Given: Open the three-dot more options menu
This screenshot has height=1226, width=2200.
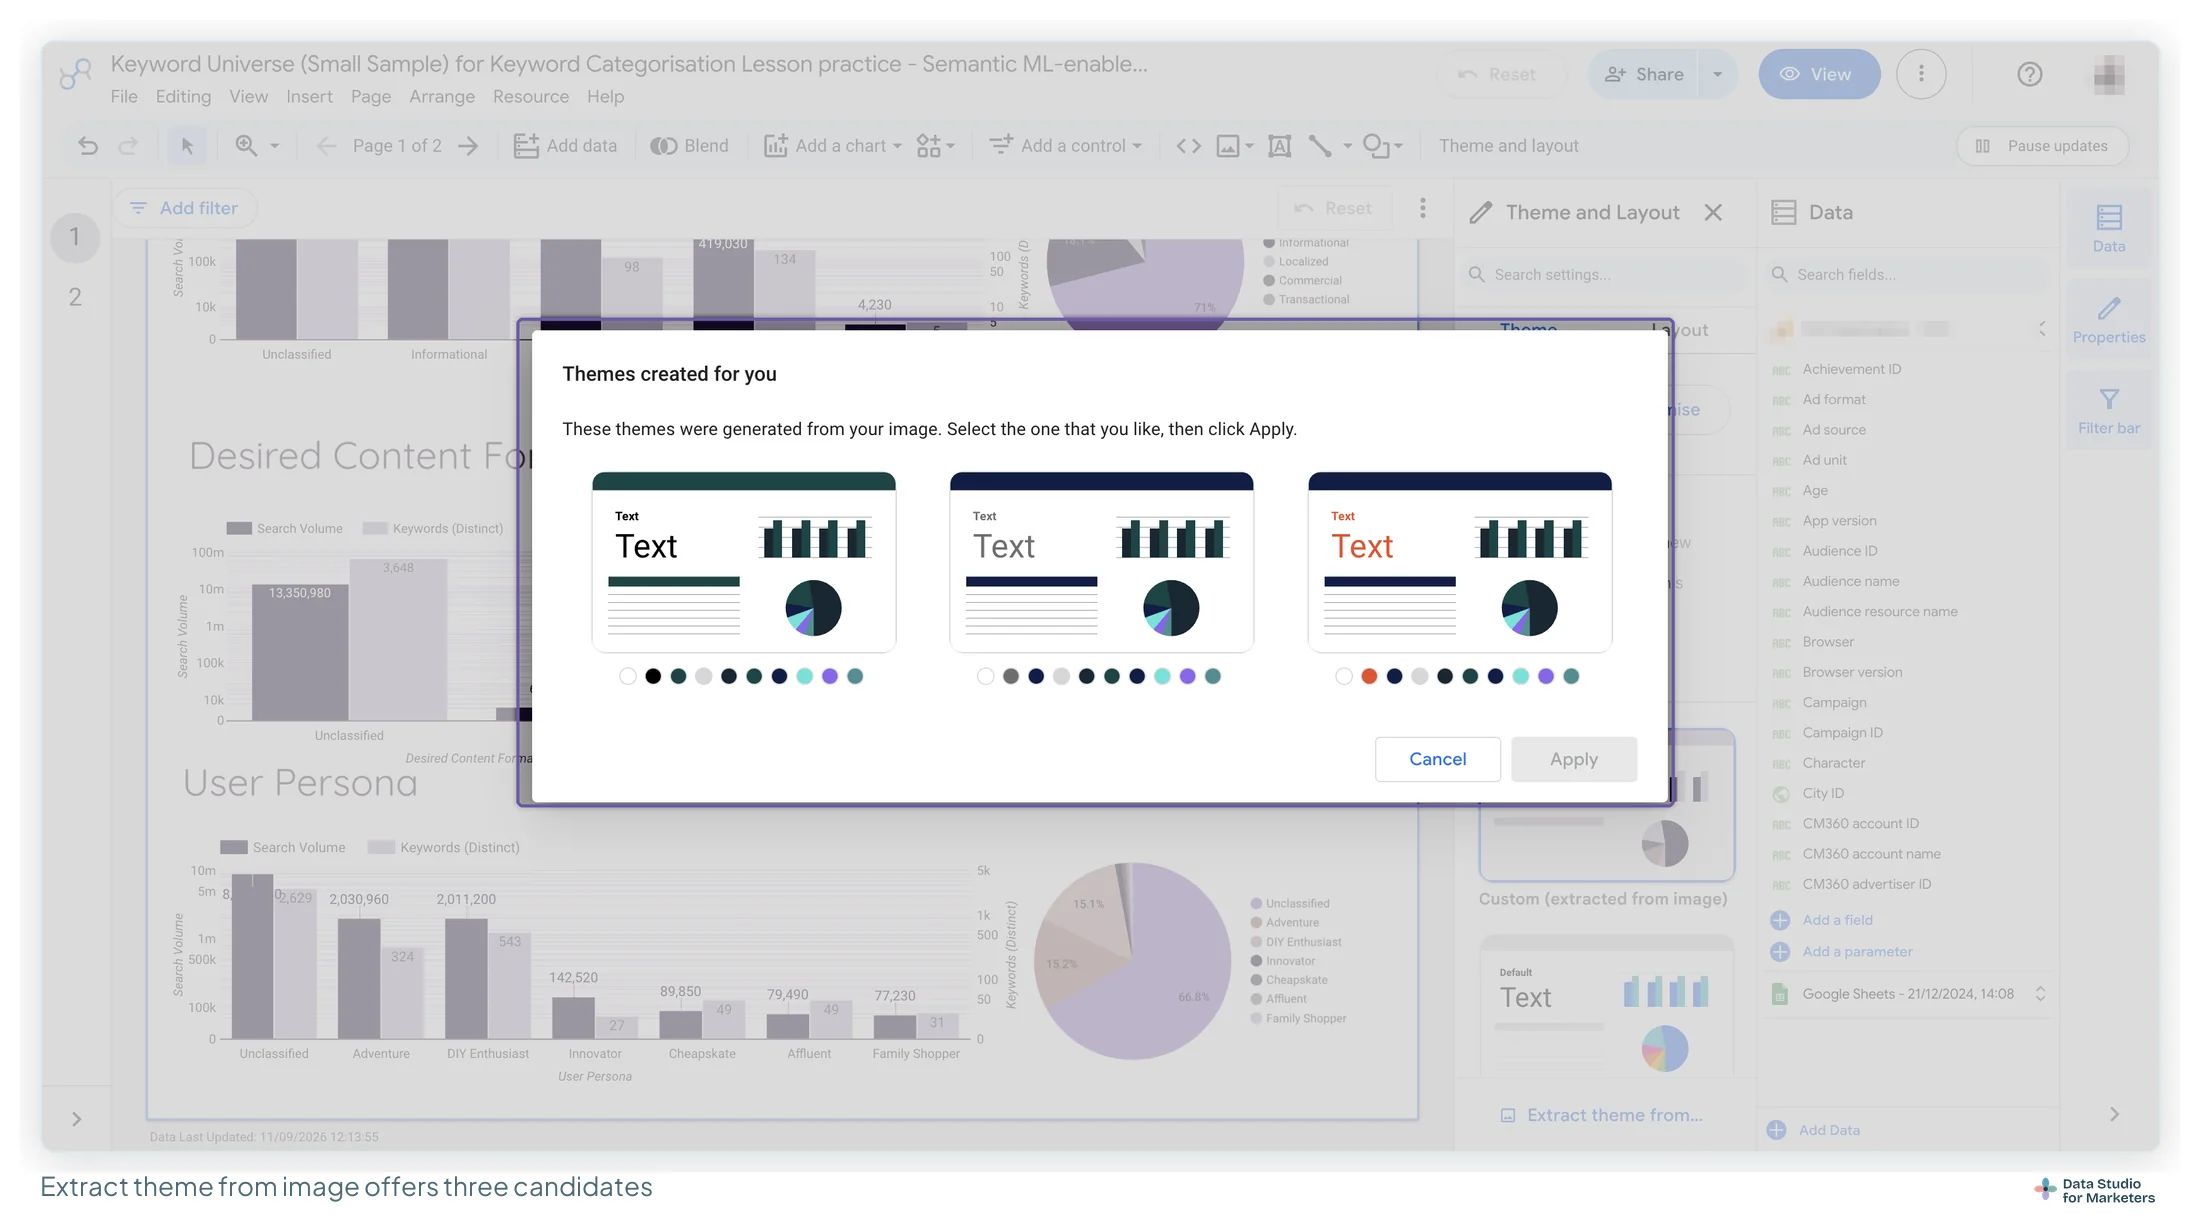Looking at the screenshot, I should point(1921,74).
